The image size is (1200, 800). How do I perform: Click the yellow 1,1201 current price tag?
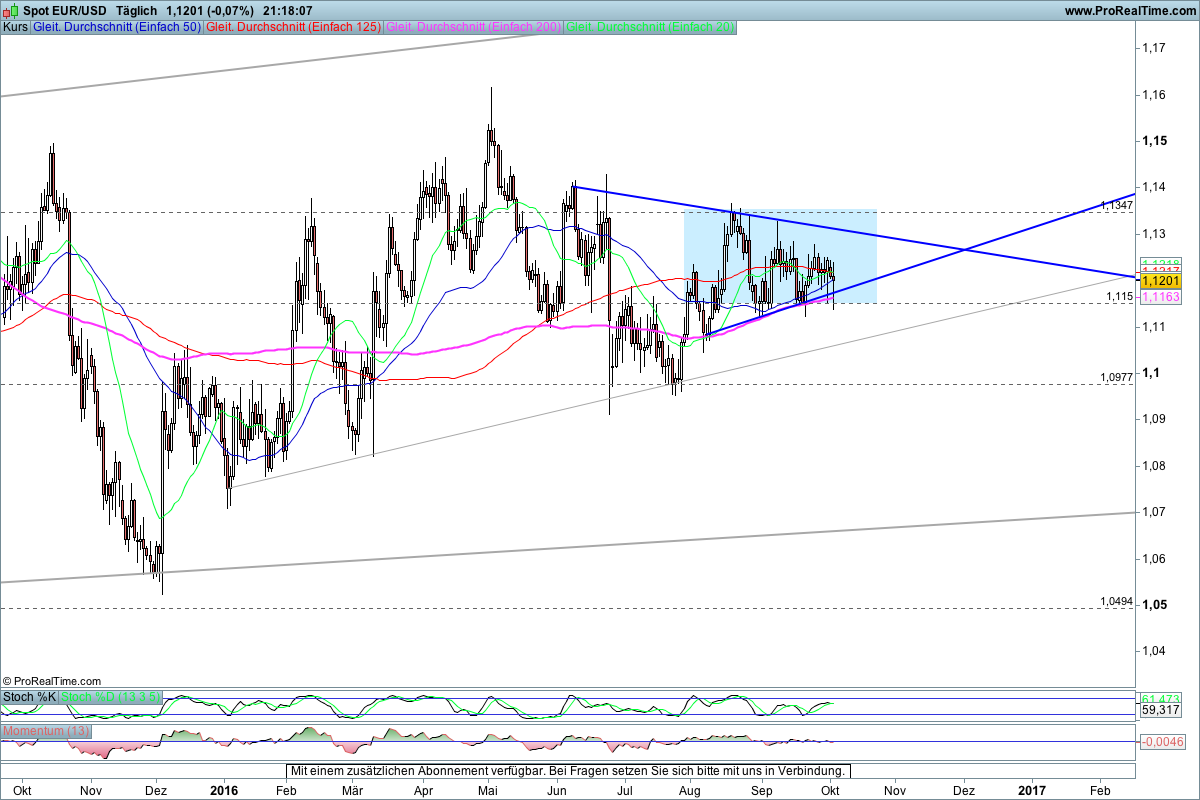click(1161, 283)
